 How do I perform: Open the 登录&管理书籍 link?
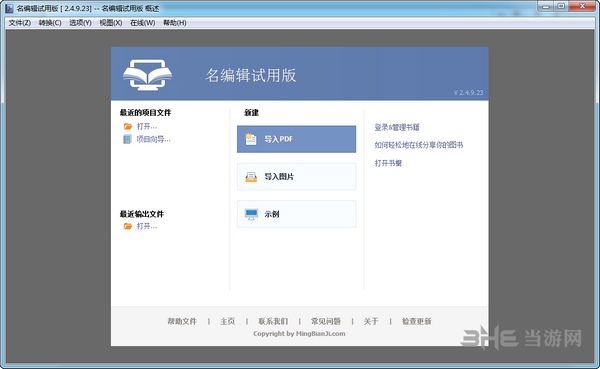click(397, 127)
